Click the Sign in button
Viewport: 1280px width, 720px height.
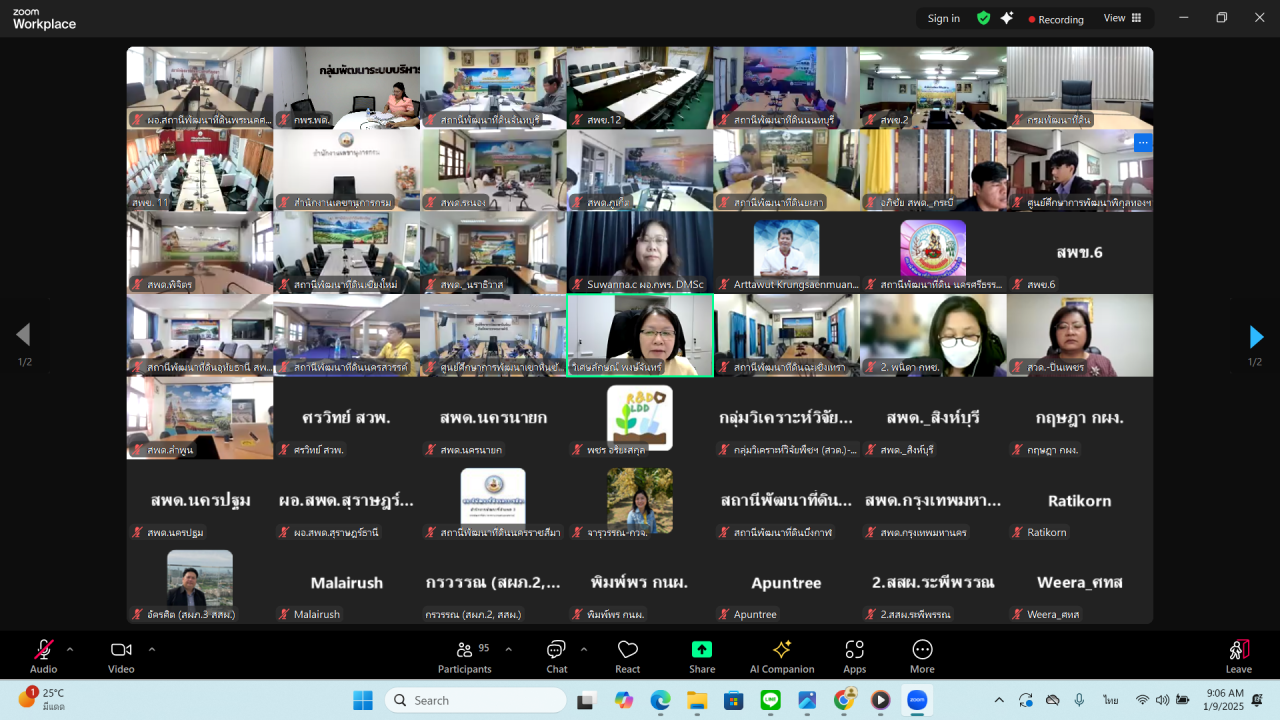click(943, 18)
